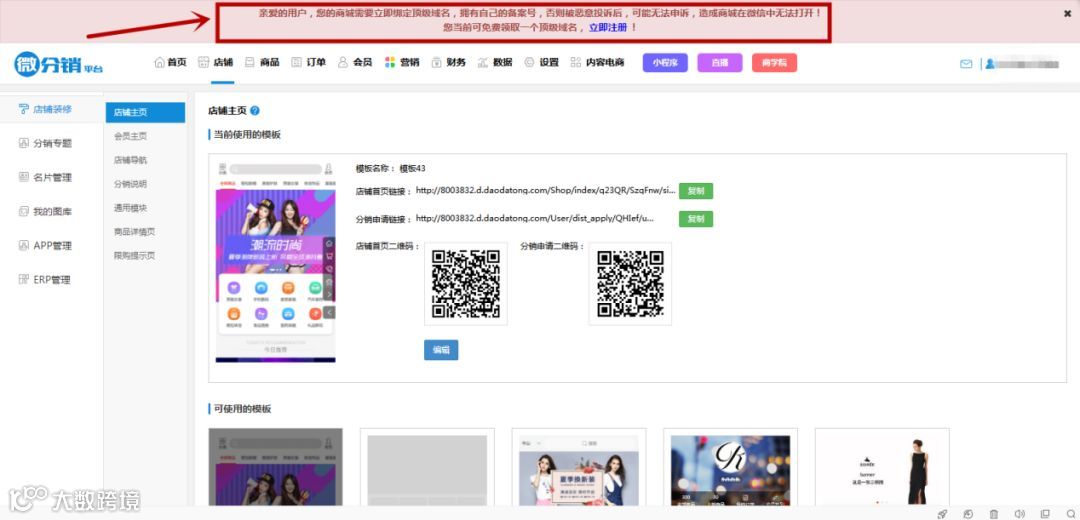This screenshot has width=1080, height=520.
Task: Click the magnifier zoom icon in bottom bar
Action: 1069,513
